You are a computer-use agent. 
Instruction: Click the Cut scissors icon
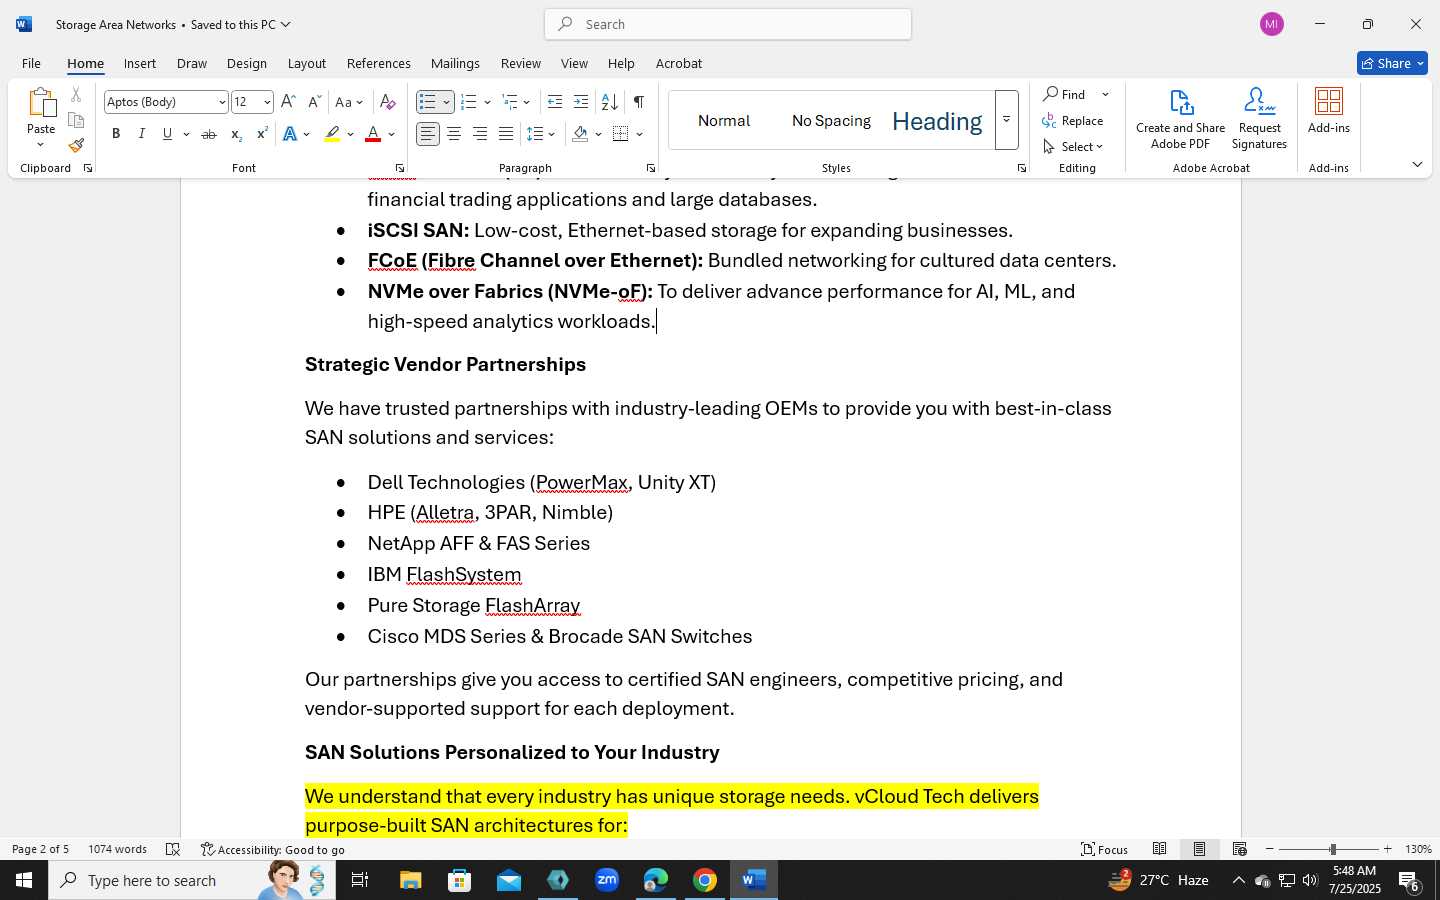76,95
